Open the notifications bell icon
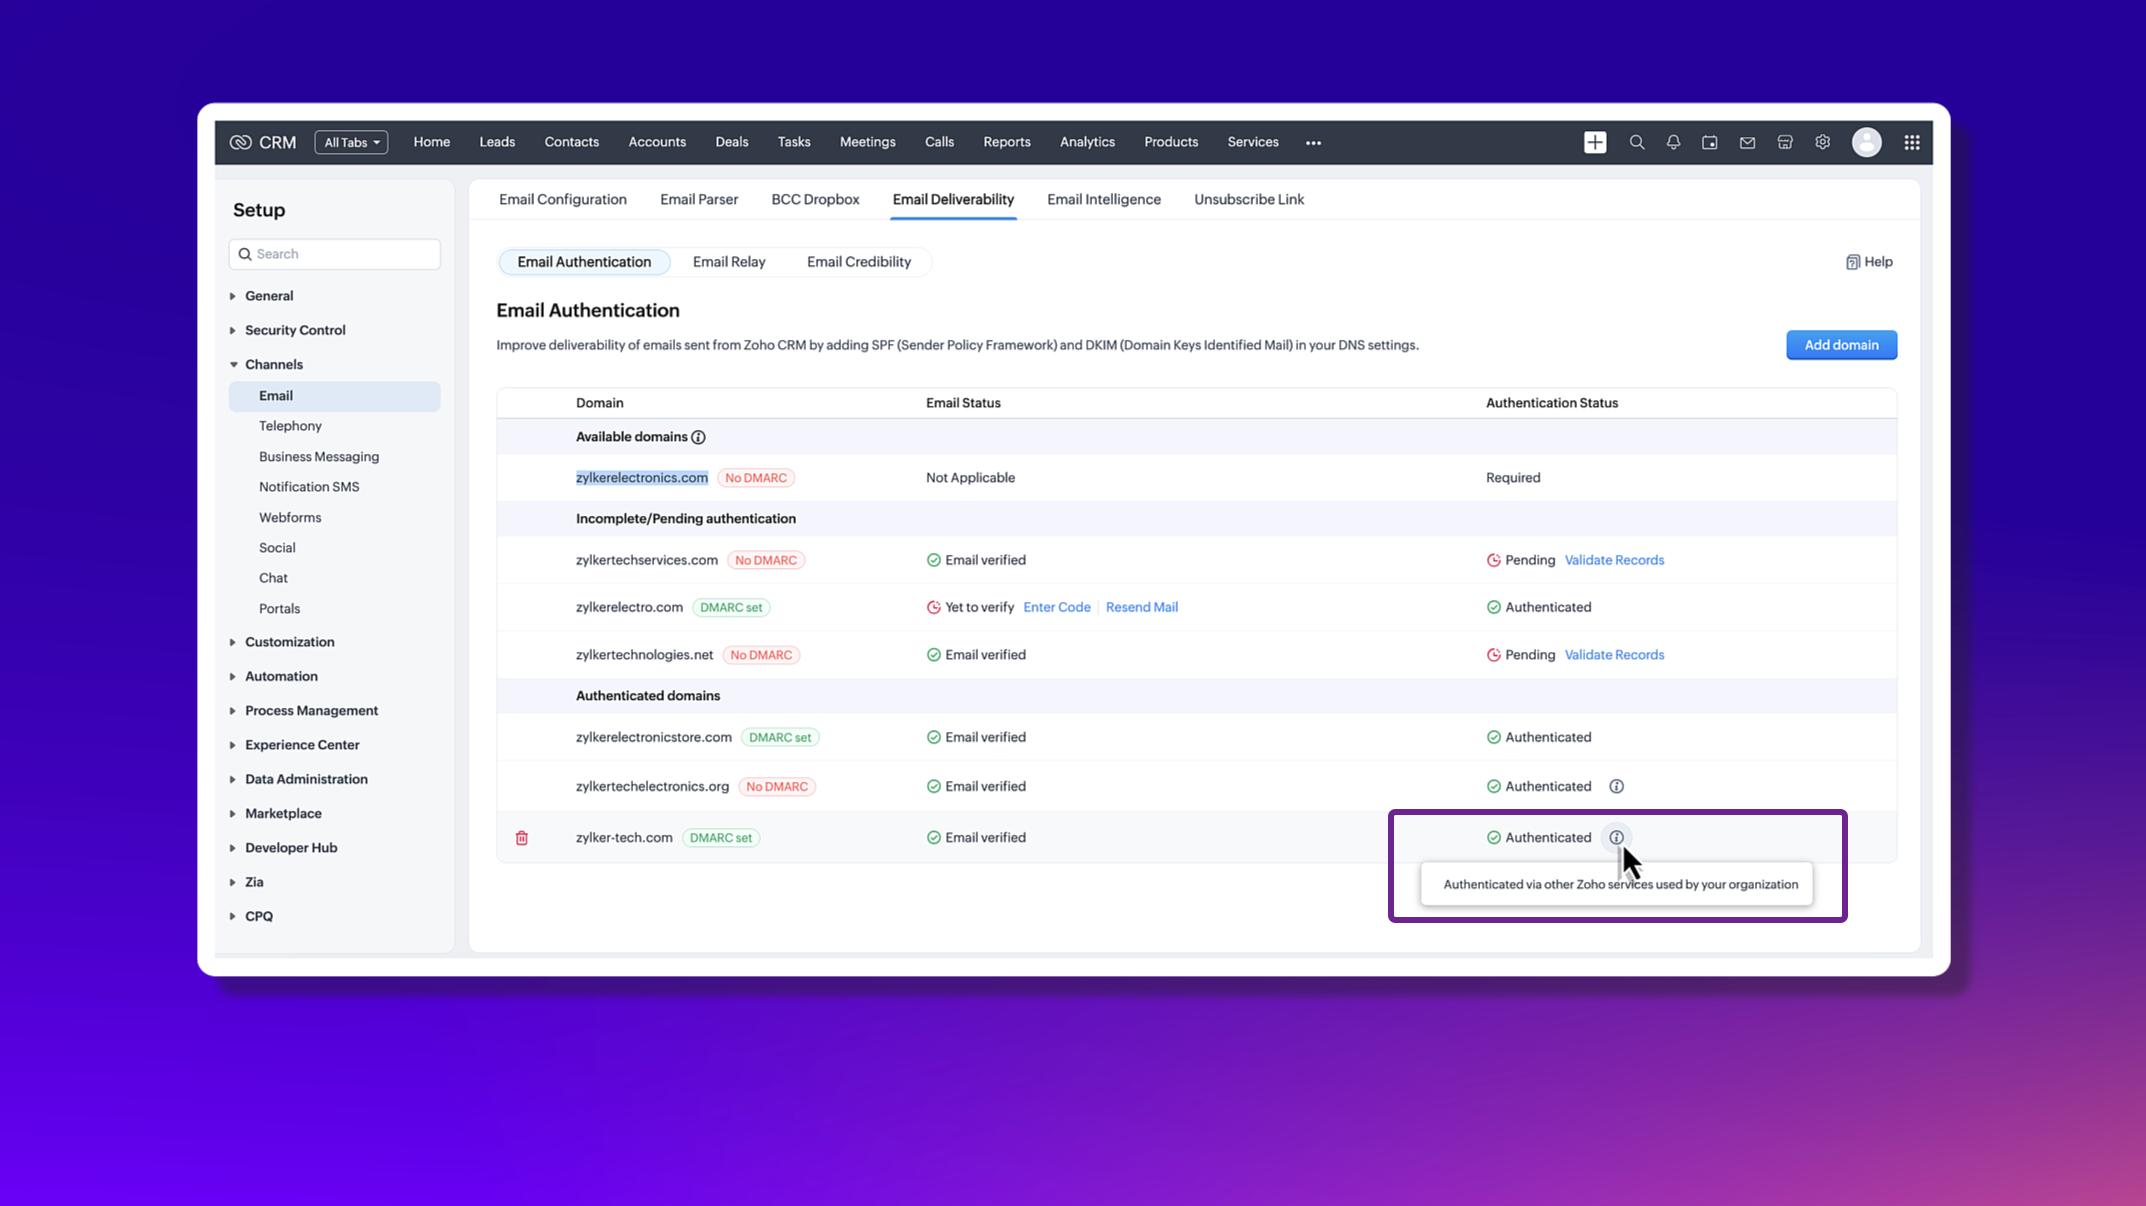The image size is (2146, 1206). (x=1673, y=142)
